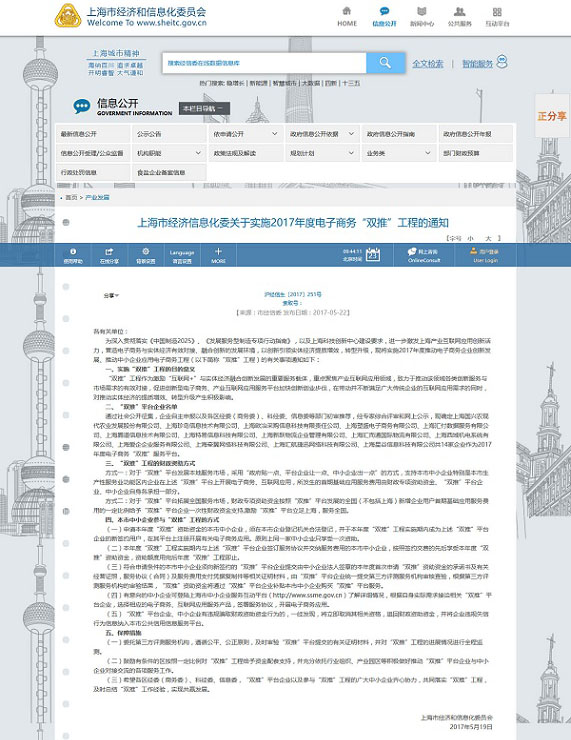Open the 分享 dropdown below the blue toolbar
This screenshot has height=740, width=571.
click(x=111, y=295)
